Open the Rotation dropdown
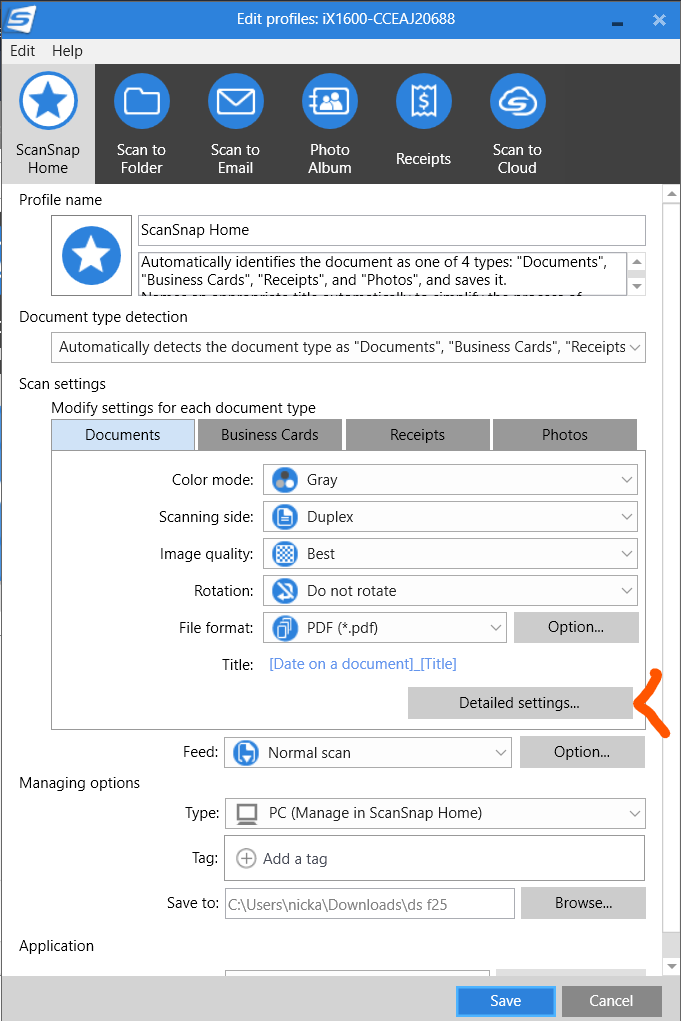The image size is (681, 1021). point(450,591)
